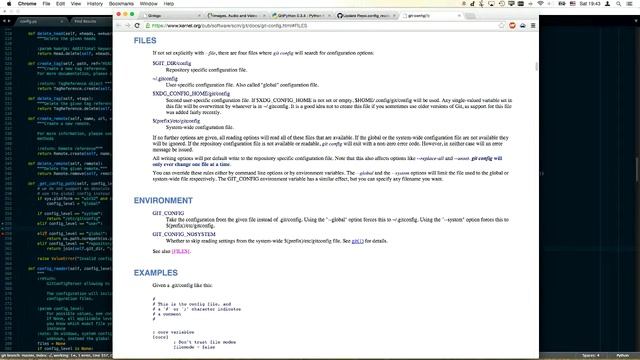Viewport: 640px width, 360px height.
Task: Click the Wi-Fi icon in the menu bar
Action: point(540,4)
